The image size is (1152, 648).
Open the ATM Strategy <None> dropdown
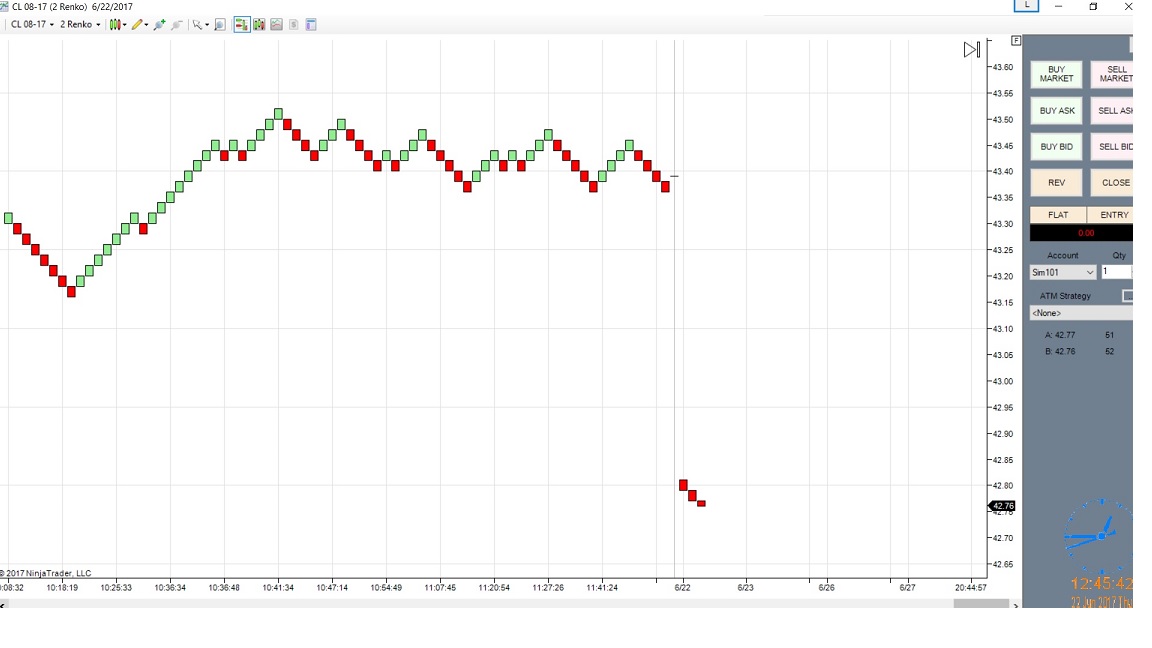tap(1081, 313)
